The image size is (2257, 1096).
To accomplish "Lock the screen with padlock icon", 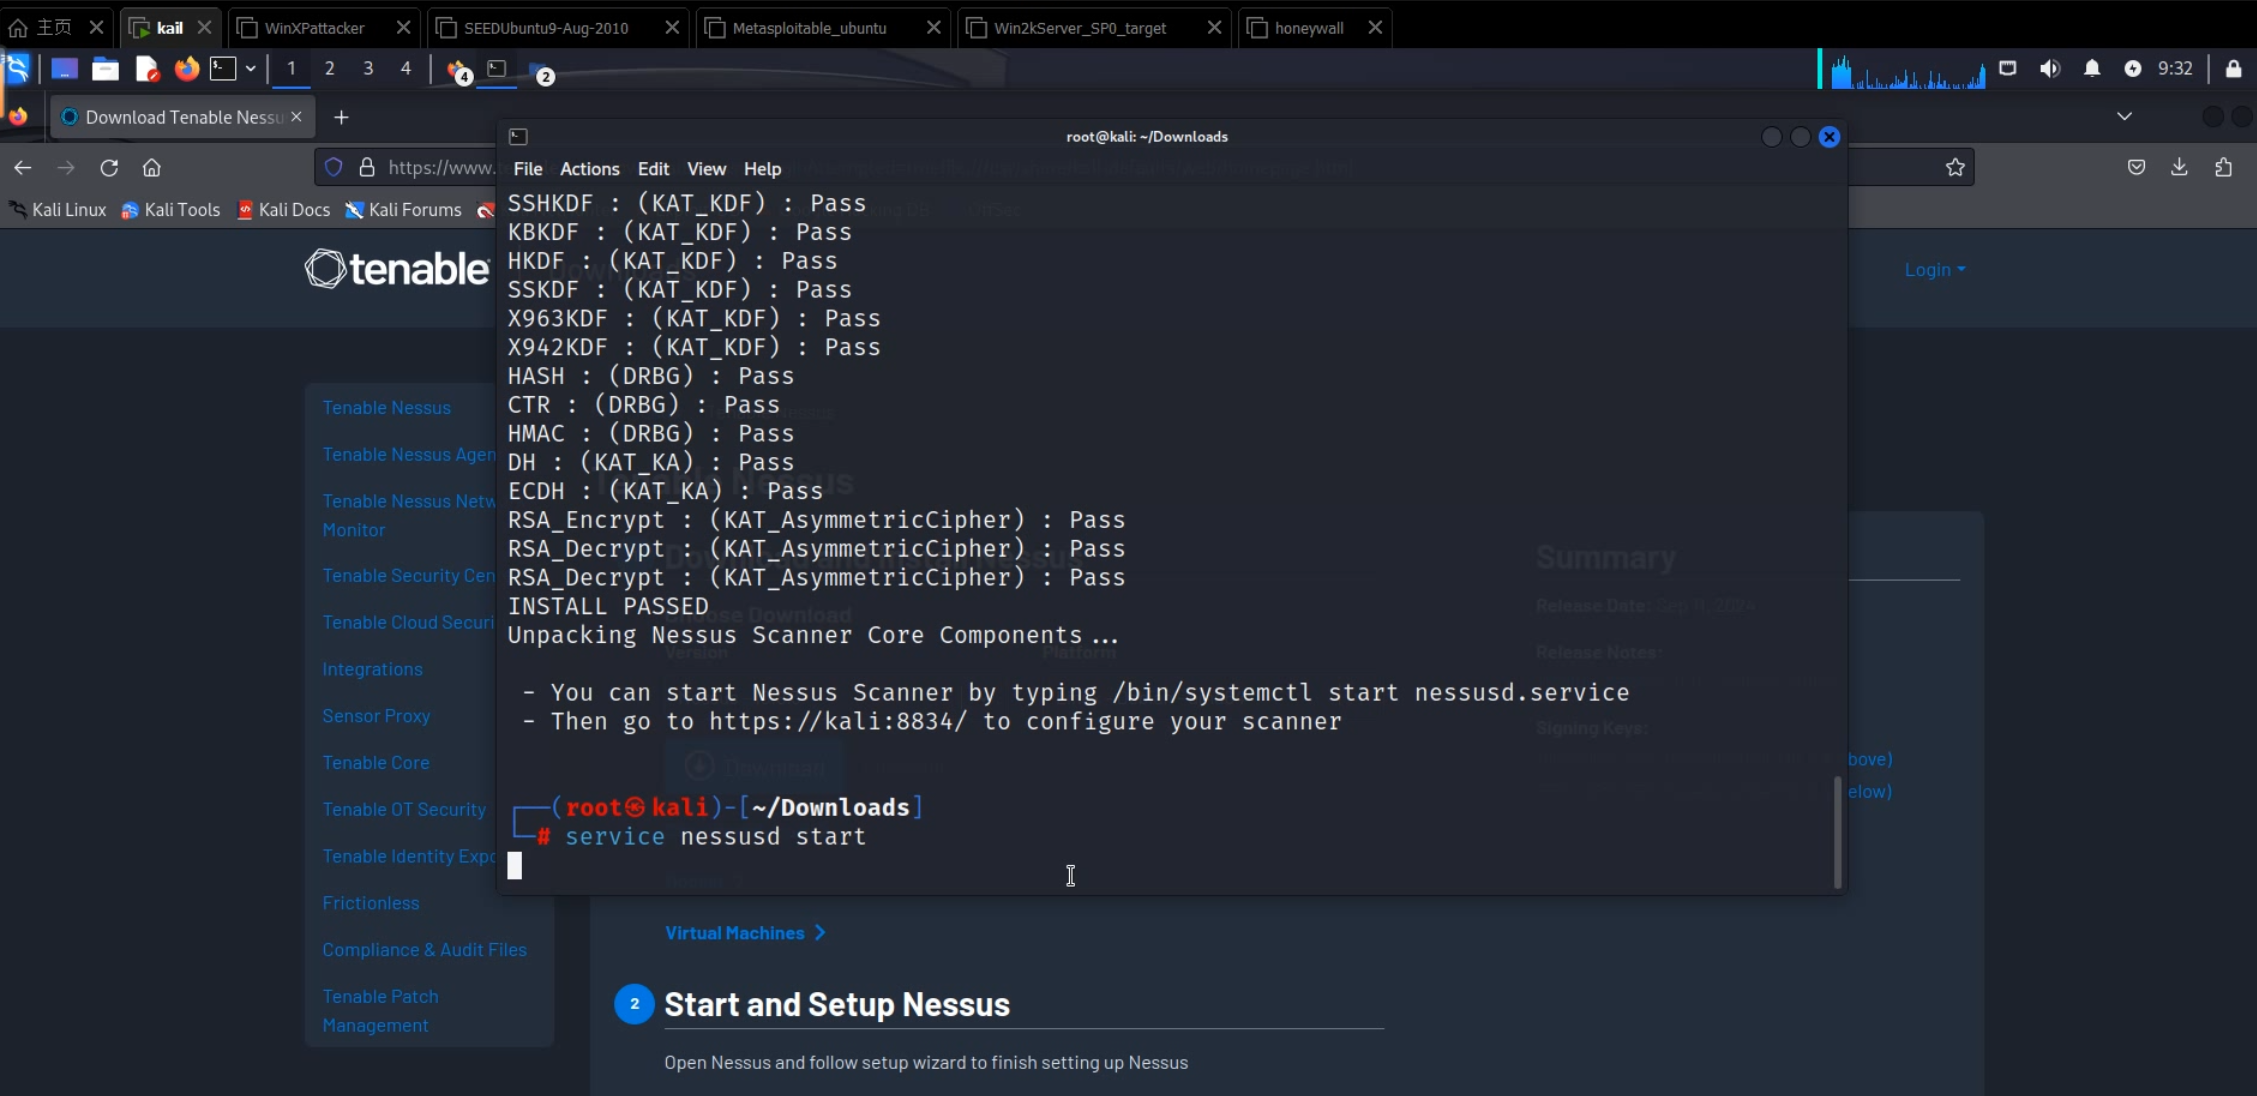I will point(2233,68).
